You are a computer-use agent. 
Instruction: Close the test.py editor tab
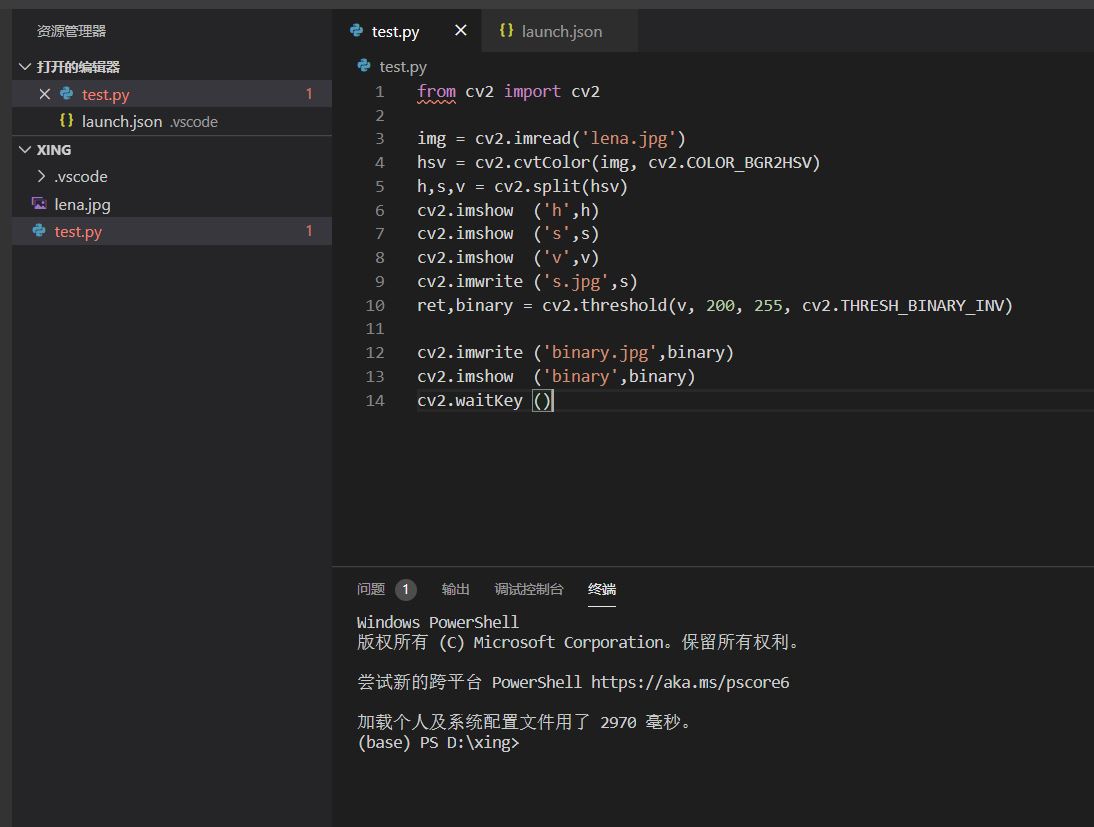tap(460, 31)
